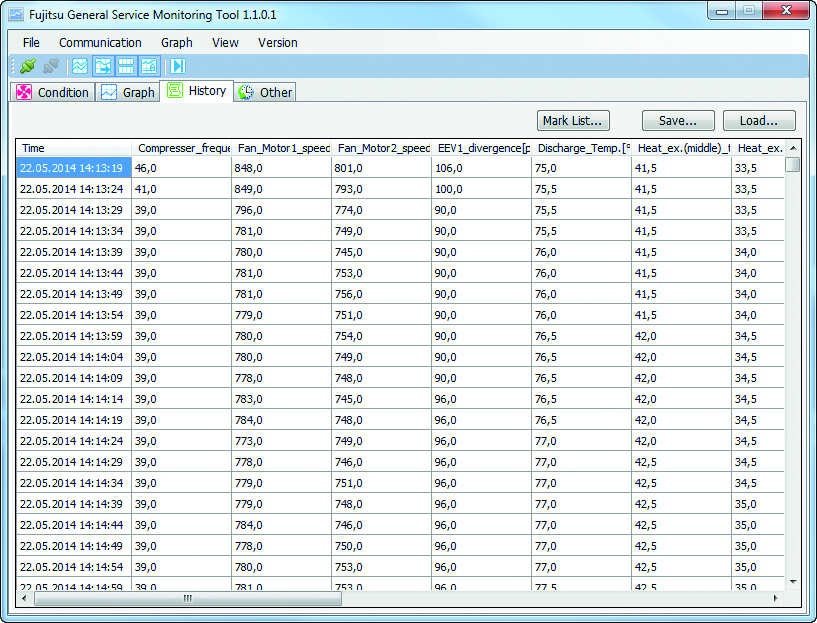Image resolution: width=817 pixels, height=623 pixels.
Task: Click the Mark List... button
Action: (x=573, y=121)
